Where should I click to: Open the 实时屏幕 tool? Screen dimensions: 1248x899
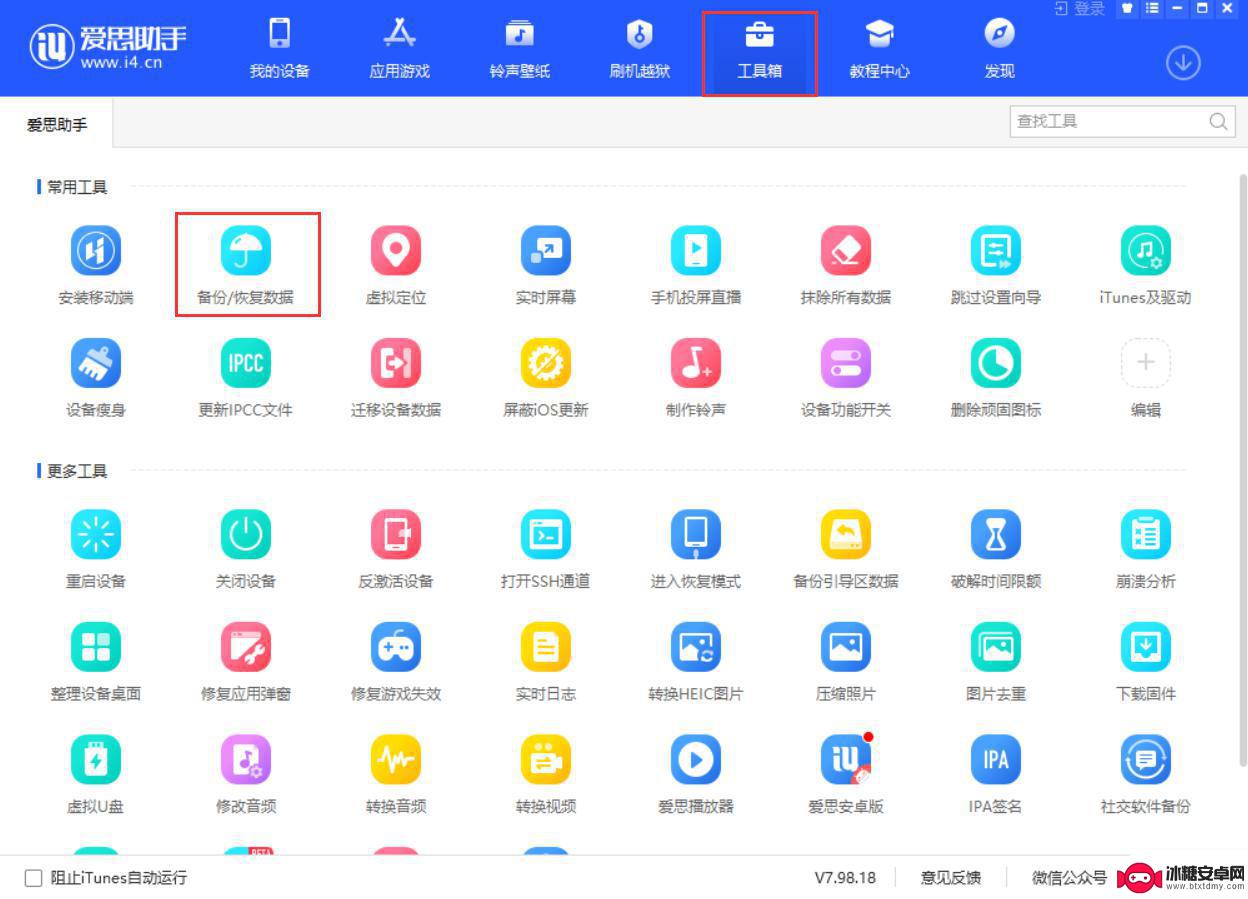click(x=546, y=251)
